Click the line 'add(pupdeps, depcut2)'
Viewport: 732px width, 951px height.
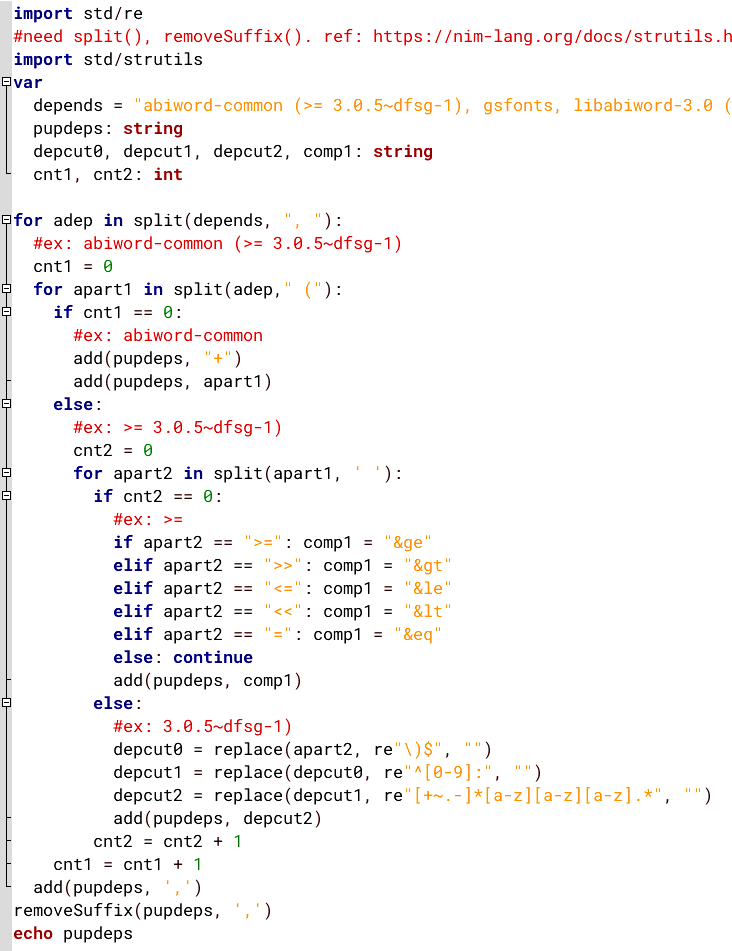point(218,819)
